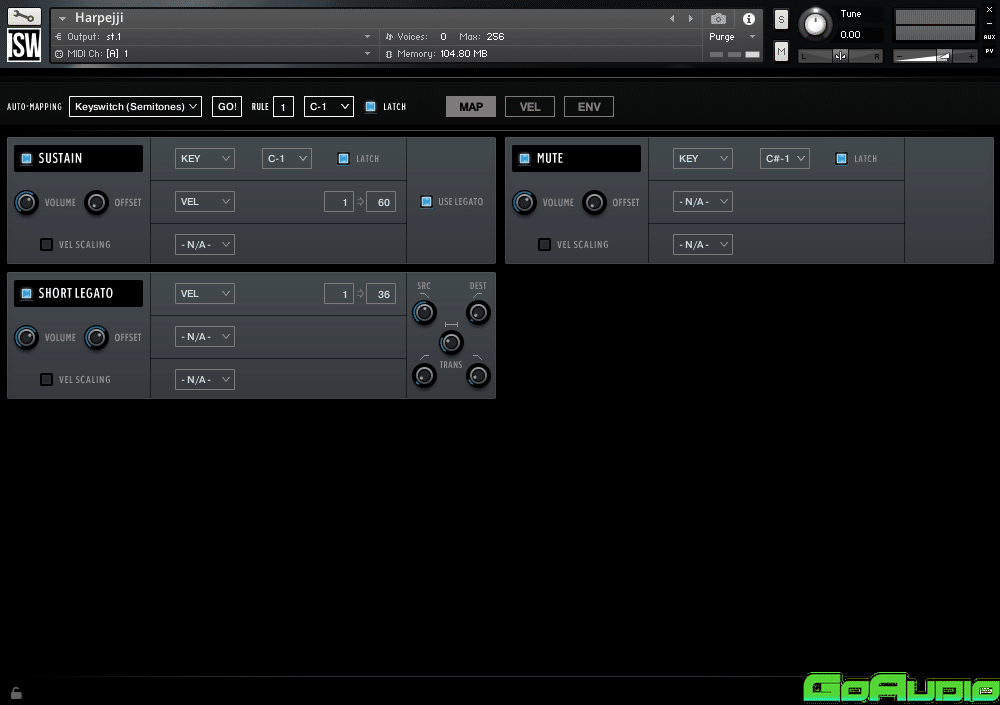Click the wrench edit-instrument icon
This screenshot has height=705, width=1000.
tap(24, 17)
